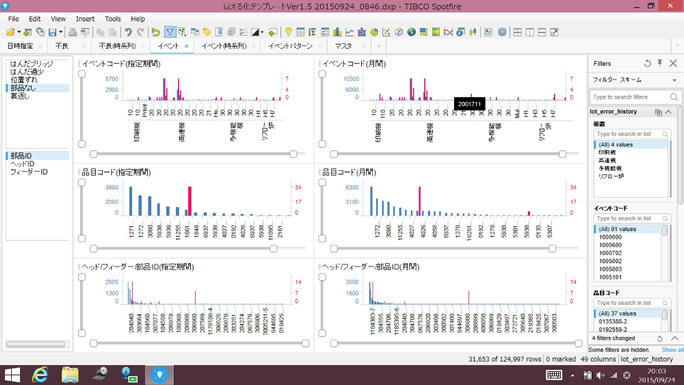Insert a new Text Area
Image resolution: width=684 pixels, height=385 pixels.
(x=488, y=32)
